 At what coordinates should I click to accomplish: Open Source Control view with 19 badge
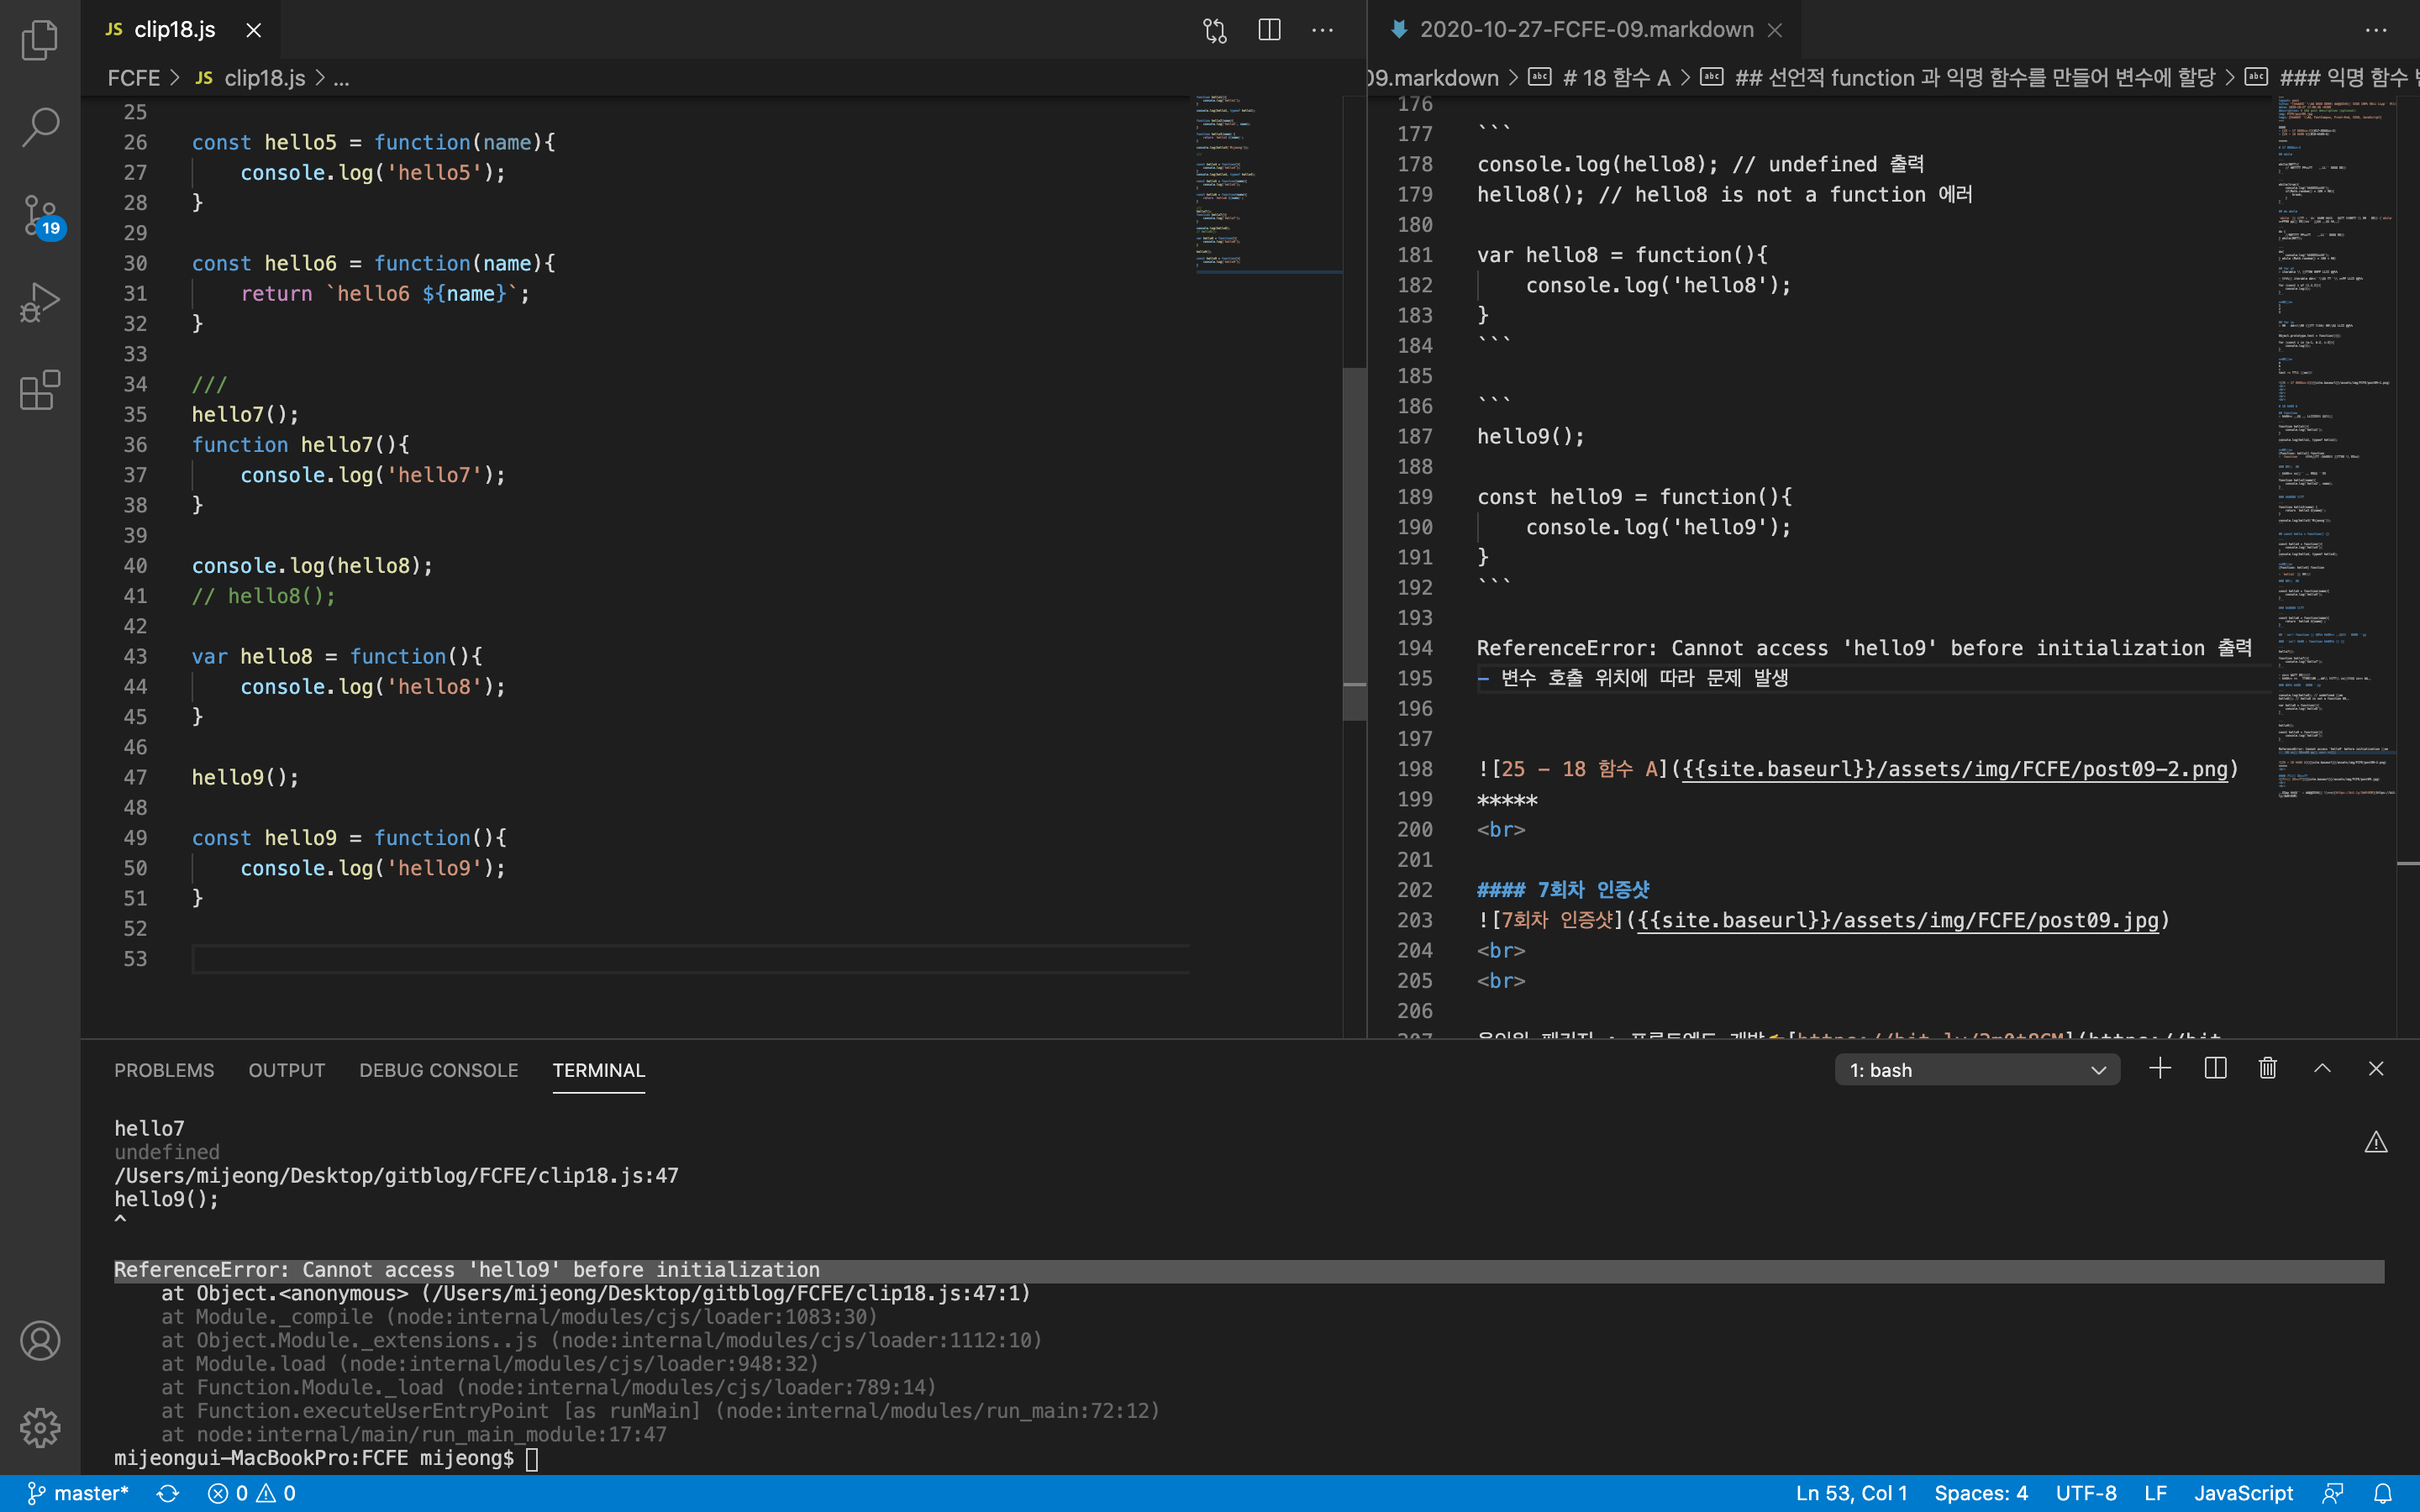point(40,215)
